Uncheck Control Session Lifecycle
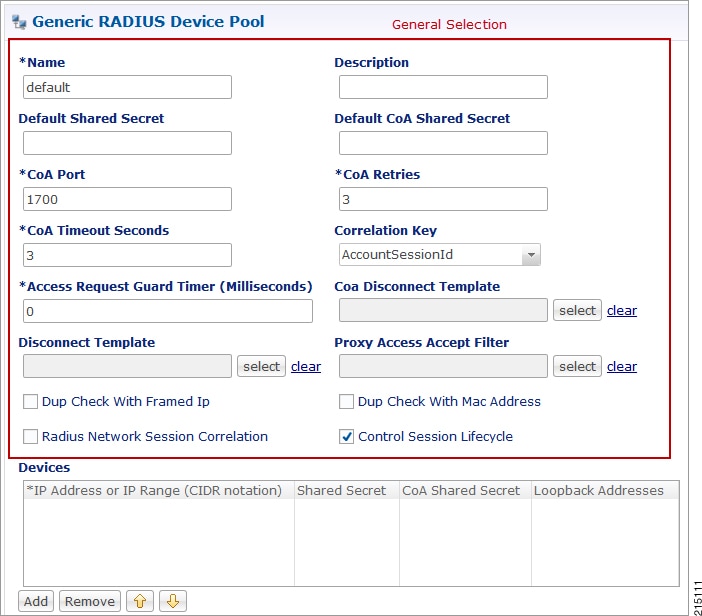Image resolution: width=702 pixels, height=616 pixels. (346, 436)
